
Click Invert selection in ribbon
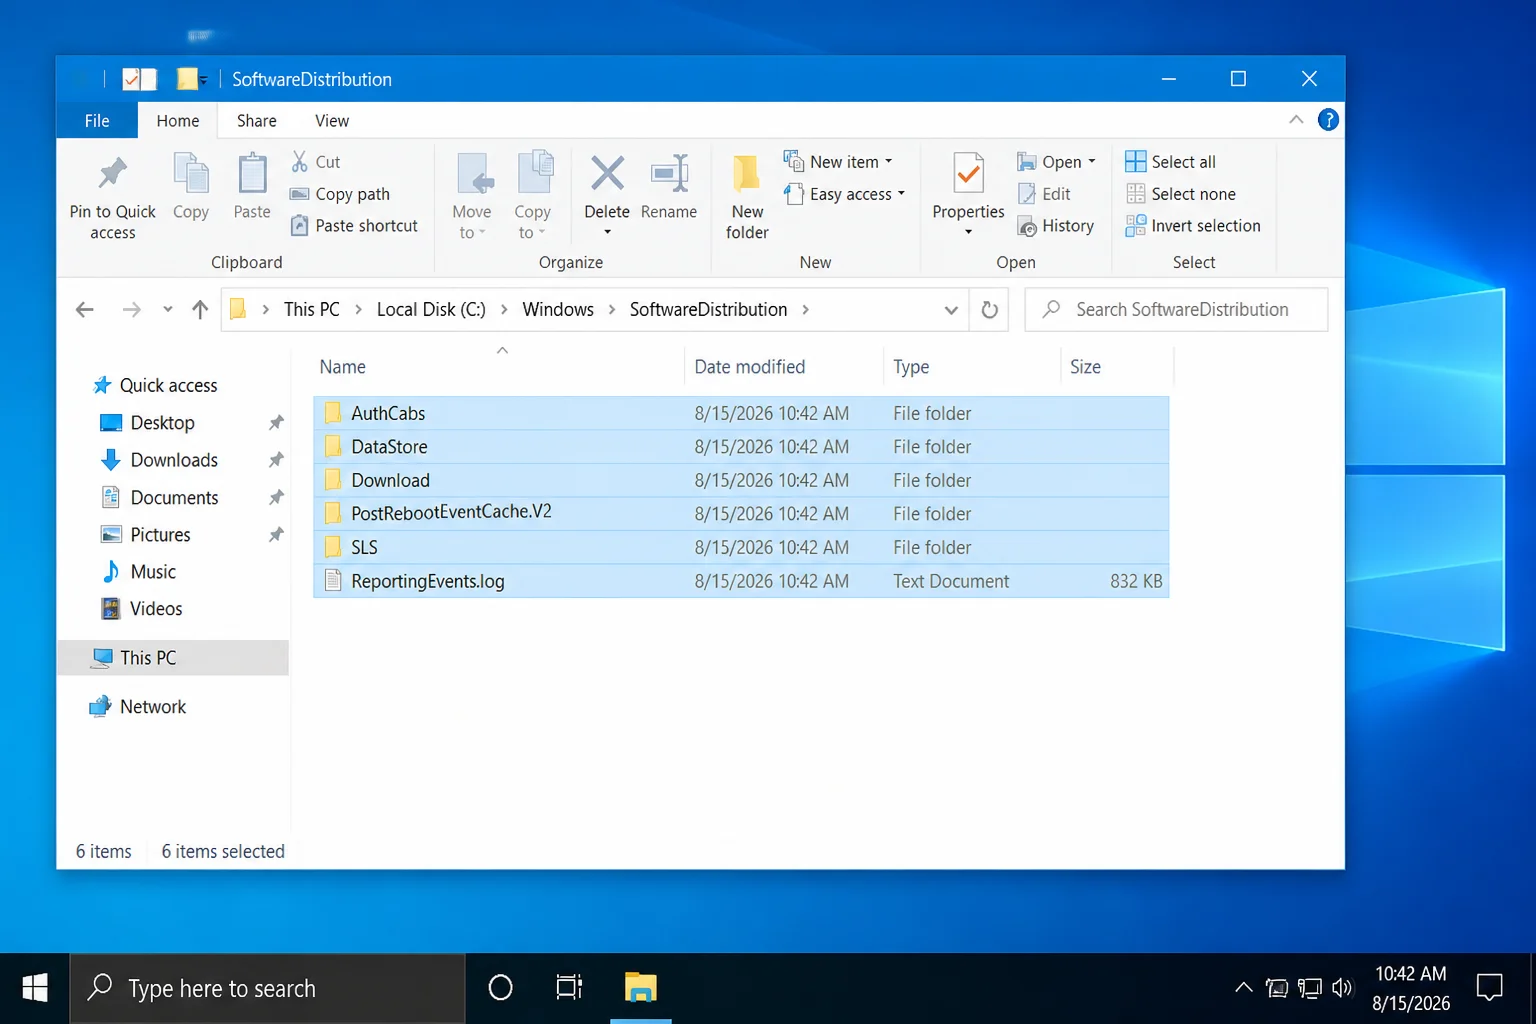click(x=1193, y=226)
